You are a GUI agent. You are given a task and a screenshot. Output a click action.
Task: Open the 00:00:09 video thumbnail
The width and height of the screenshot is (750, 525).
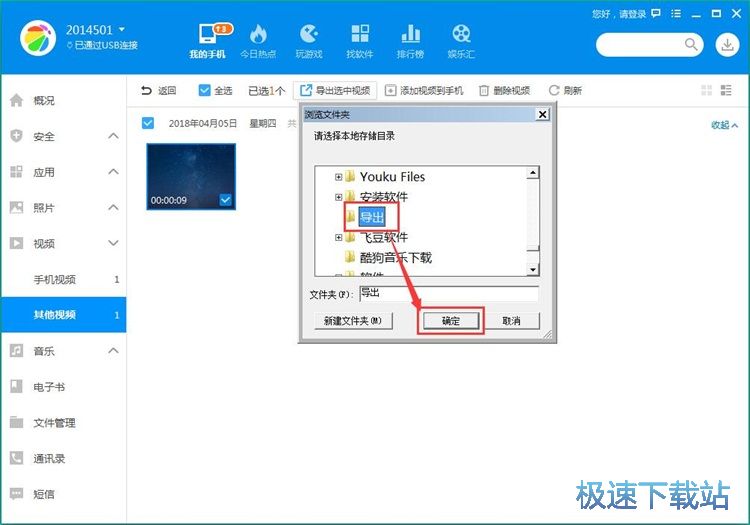191,176
